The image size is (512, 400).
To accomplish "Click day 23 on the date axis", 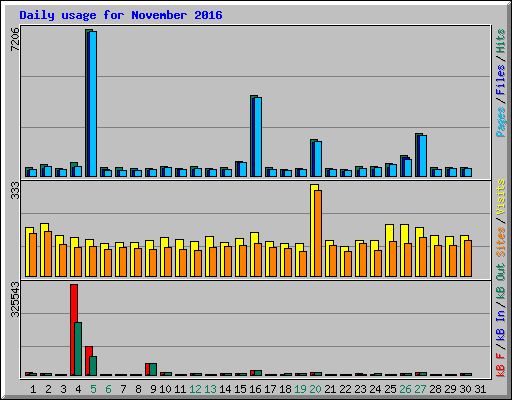I will click(x=360, y=389).
